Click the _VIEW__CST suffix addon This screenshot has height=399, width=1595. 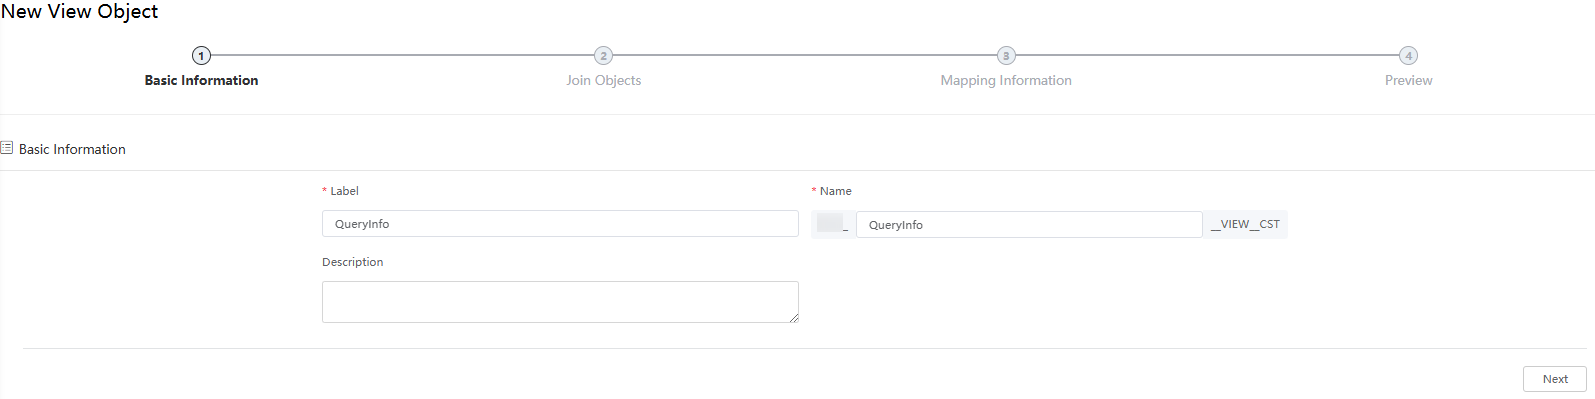[1245, 225]
